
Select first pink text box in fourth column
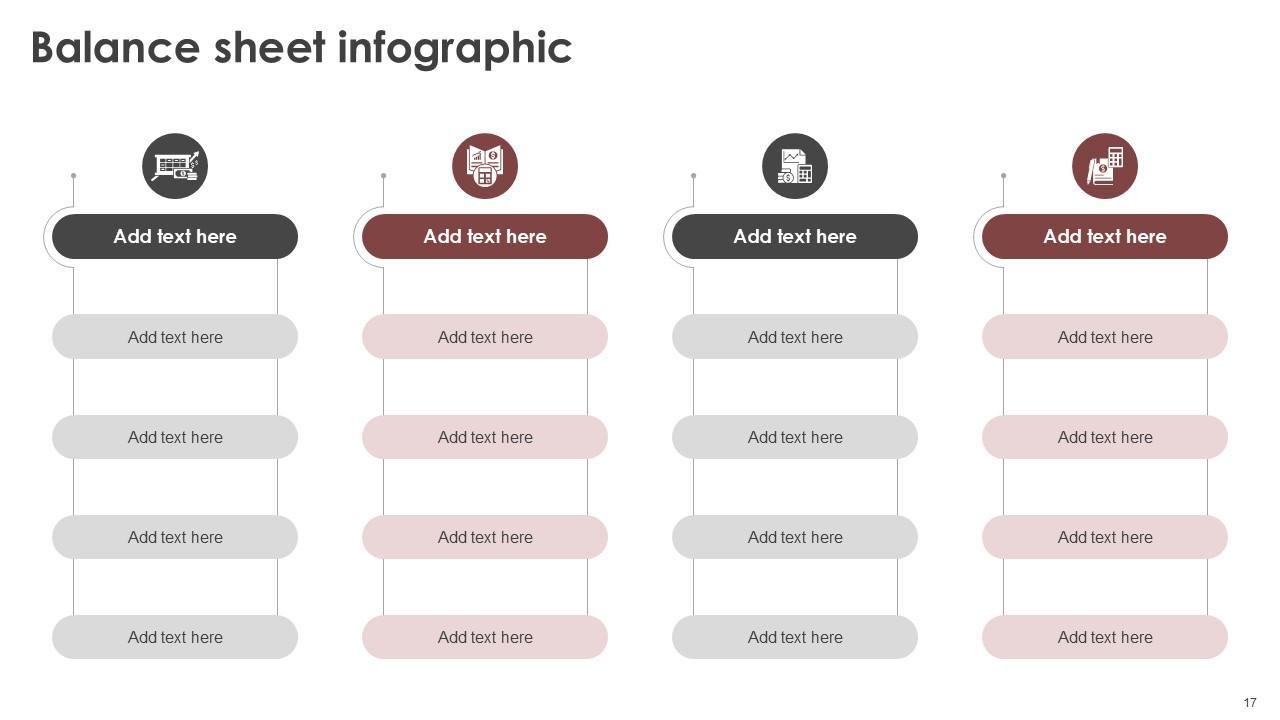[1105, 337]
